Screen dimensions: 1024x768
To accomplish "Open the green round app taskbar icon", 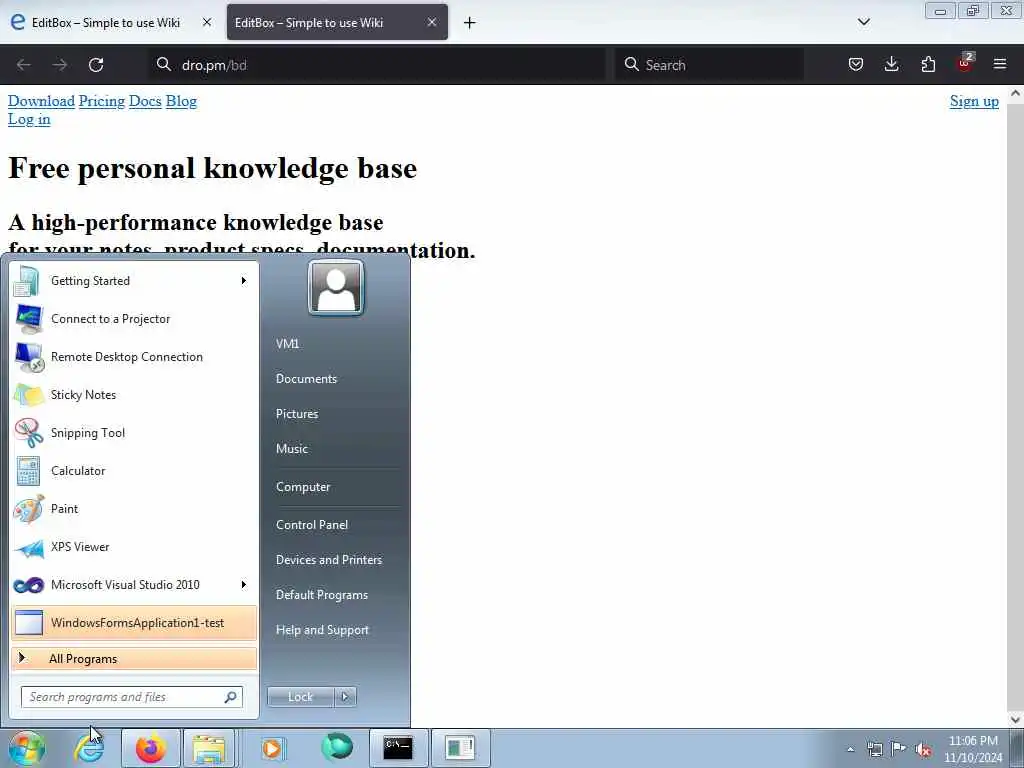I will point(336,748).
